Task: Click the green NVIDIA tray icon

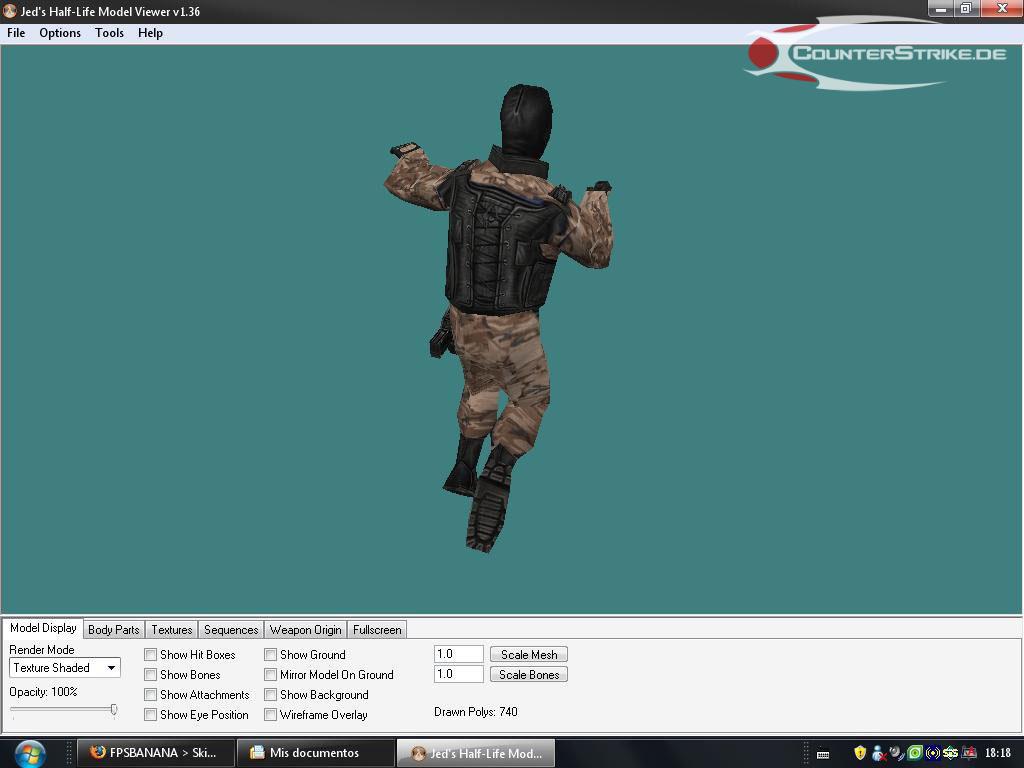Action: coord(914,753)
